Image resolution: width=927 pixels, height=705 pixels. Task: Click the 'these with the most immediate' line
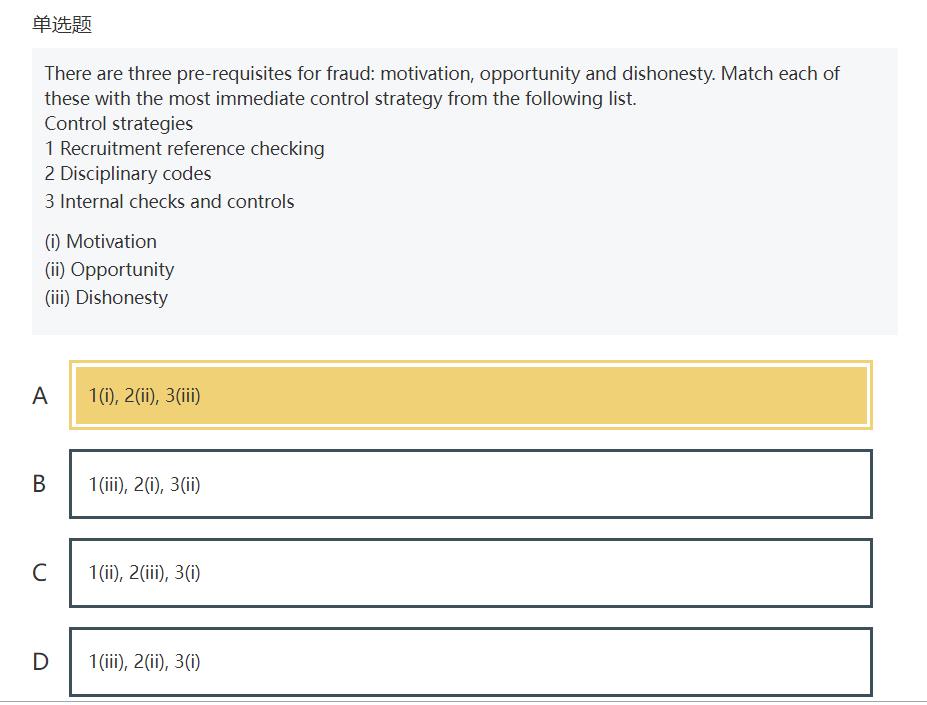point(340,99)
